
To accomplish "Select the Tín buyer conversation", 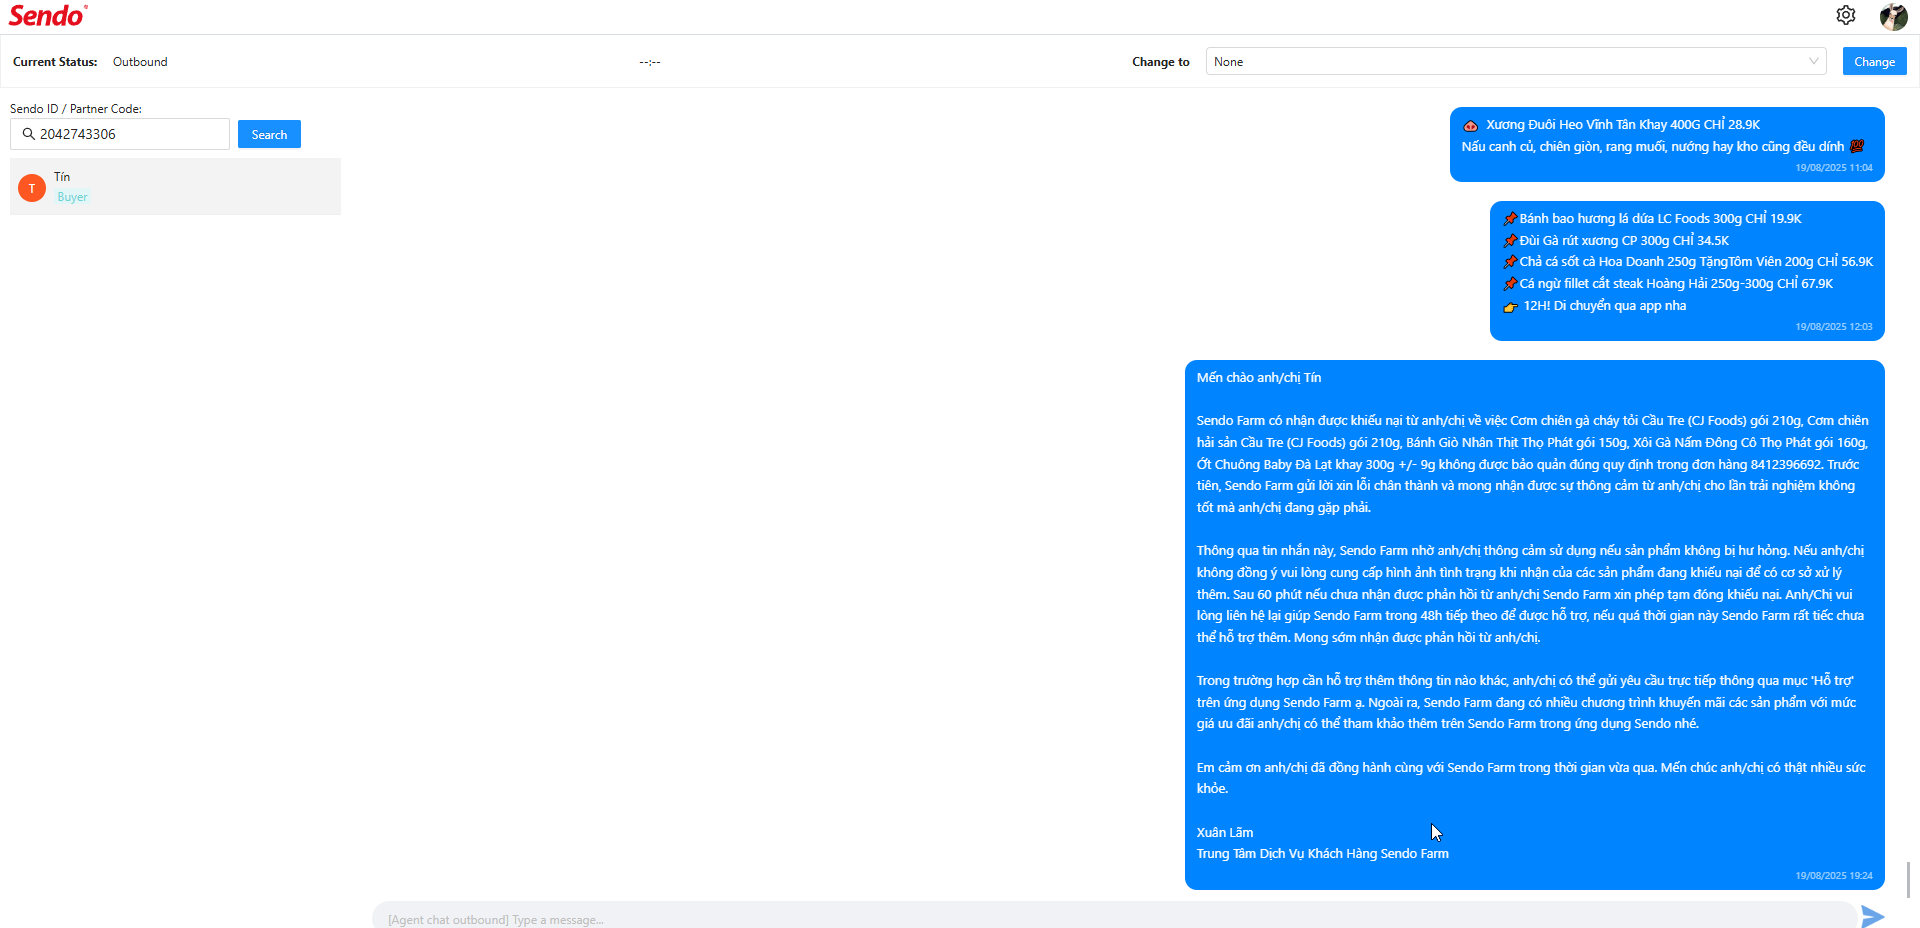I will [175, 186].
